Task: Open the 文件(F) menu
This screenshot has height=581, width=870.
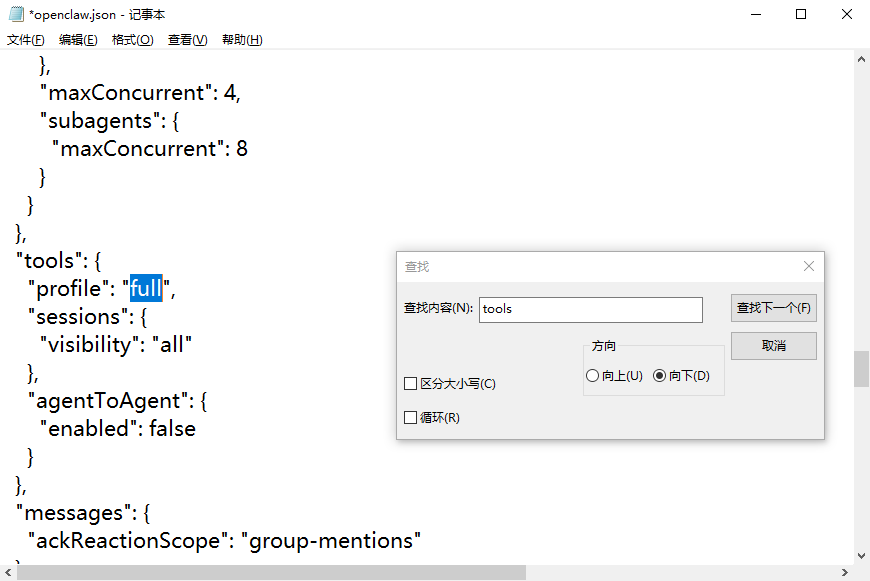Action: click(x=25, y=39)
